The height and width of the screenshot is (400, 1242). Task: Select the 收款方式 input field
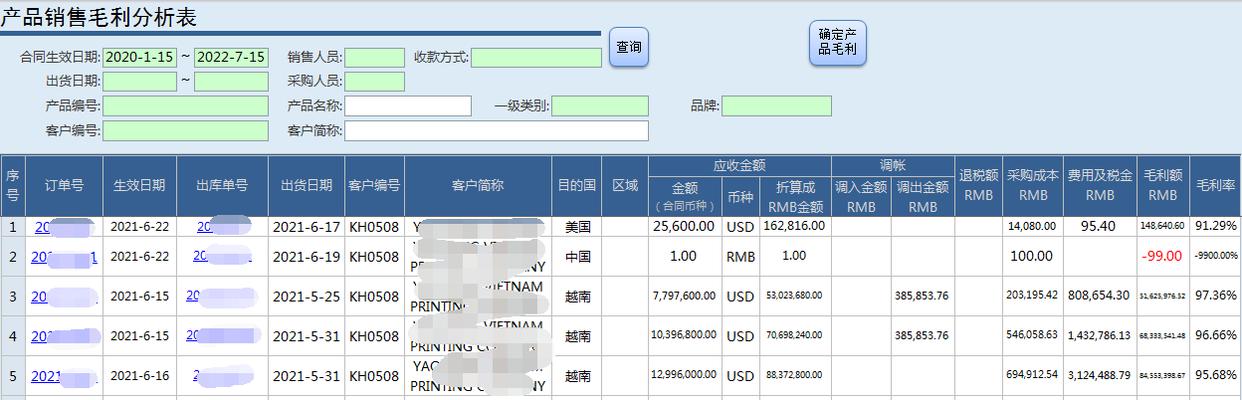[x=536, y=58]
